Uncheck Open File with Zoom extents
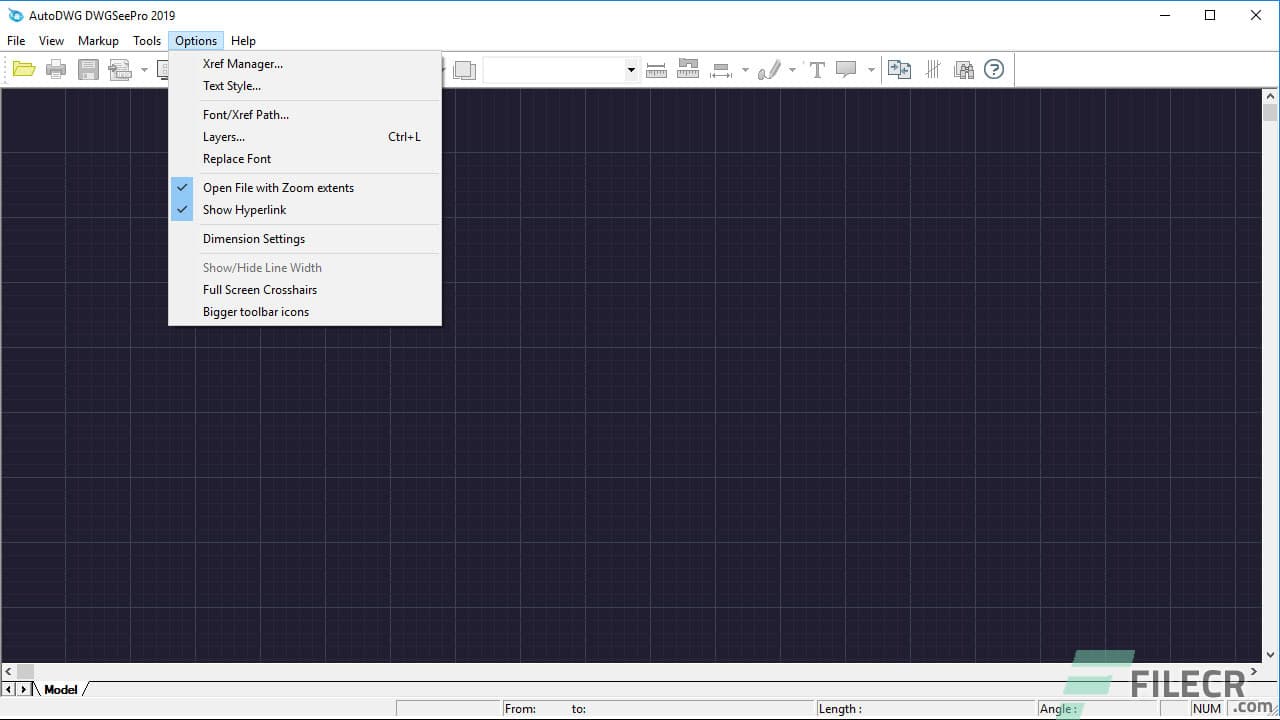The image size is (1280, 720). [x=278, y=187]
